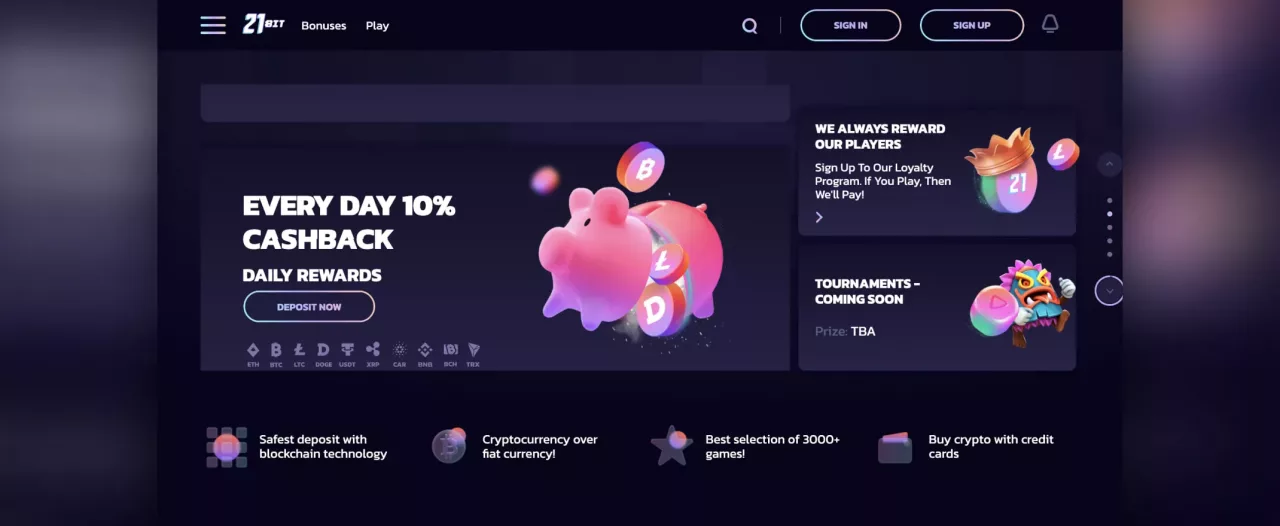This screenshot has height=526, width=1280.
Task: Go to next slide with down arrow
Action: coord(1109,291)
